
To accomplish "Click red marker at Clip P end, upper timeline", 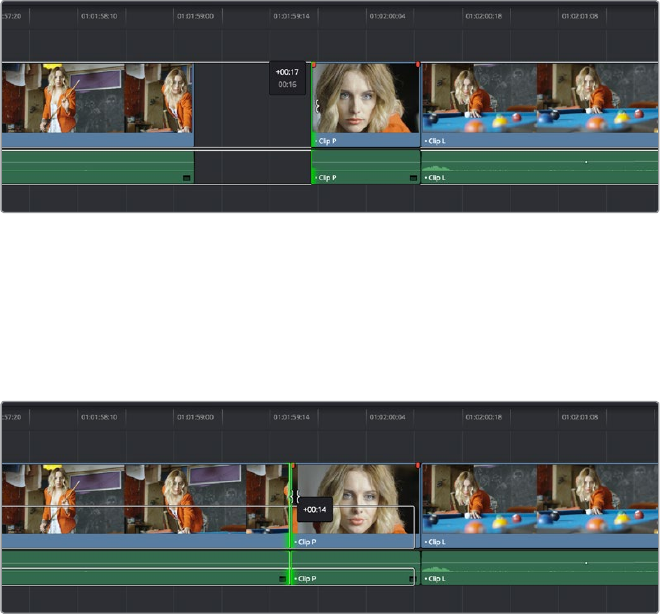I will (x=418, y=64).
